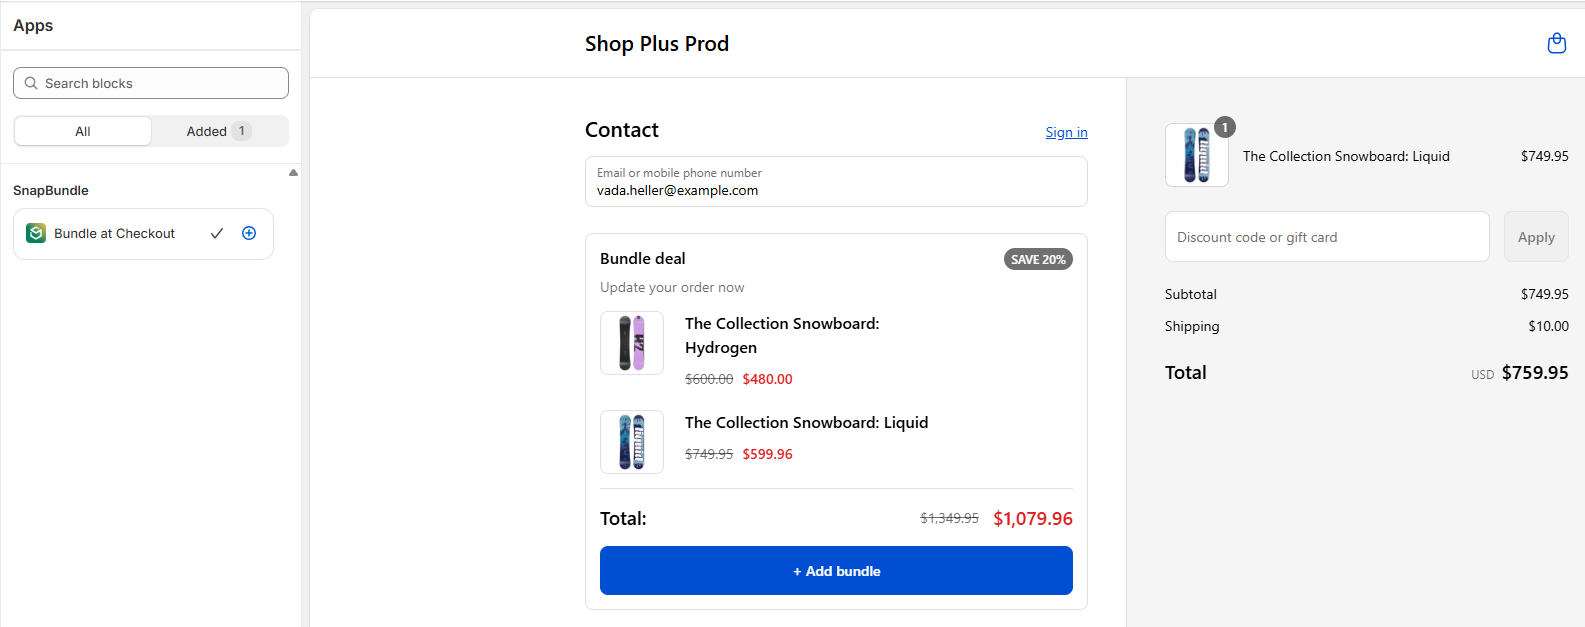Click the add block plus-circle icon
Image resolution: width=1585 pixels, height=627 pixels.
pos(249,233)
